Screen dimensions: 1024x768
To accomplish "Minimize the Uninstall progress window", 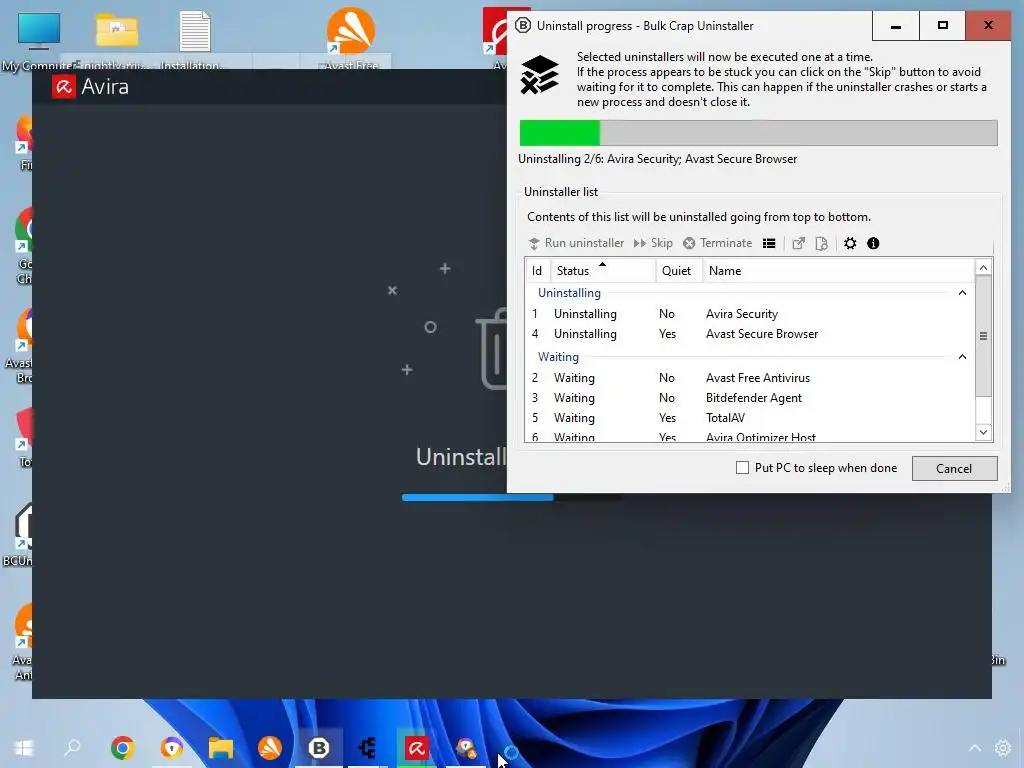I will [x=896, y=26].
